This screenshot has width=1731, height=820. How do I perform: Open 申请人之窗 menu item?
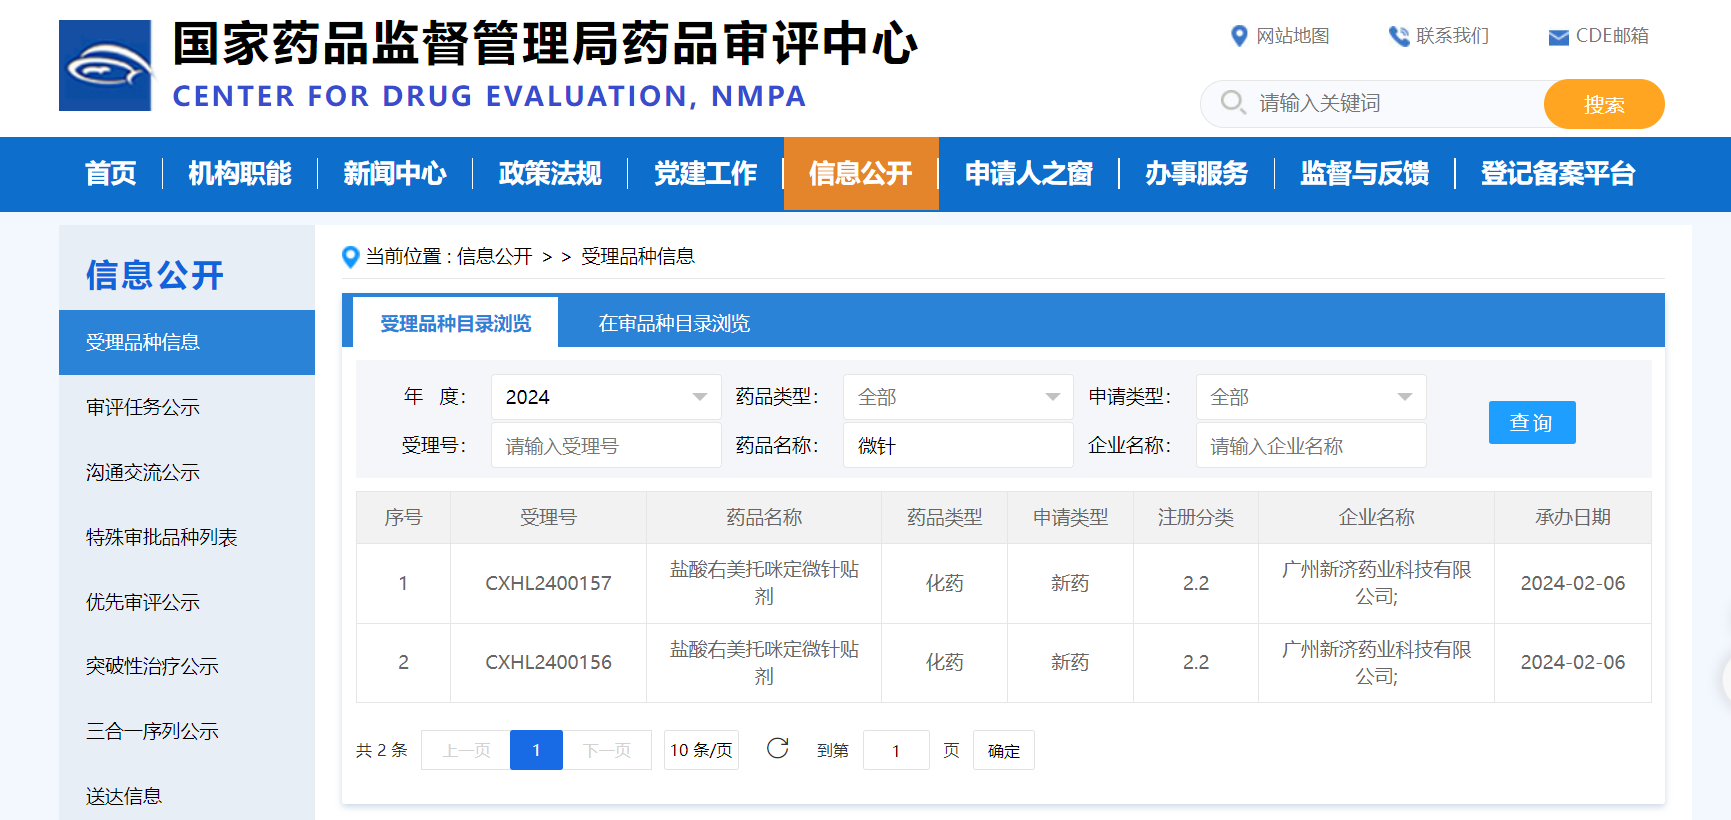[x=1029, y=173]
